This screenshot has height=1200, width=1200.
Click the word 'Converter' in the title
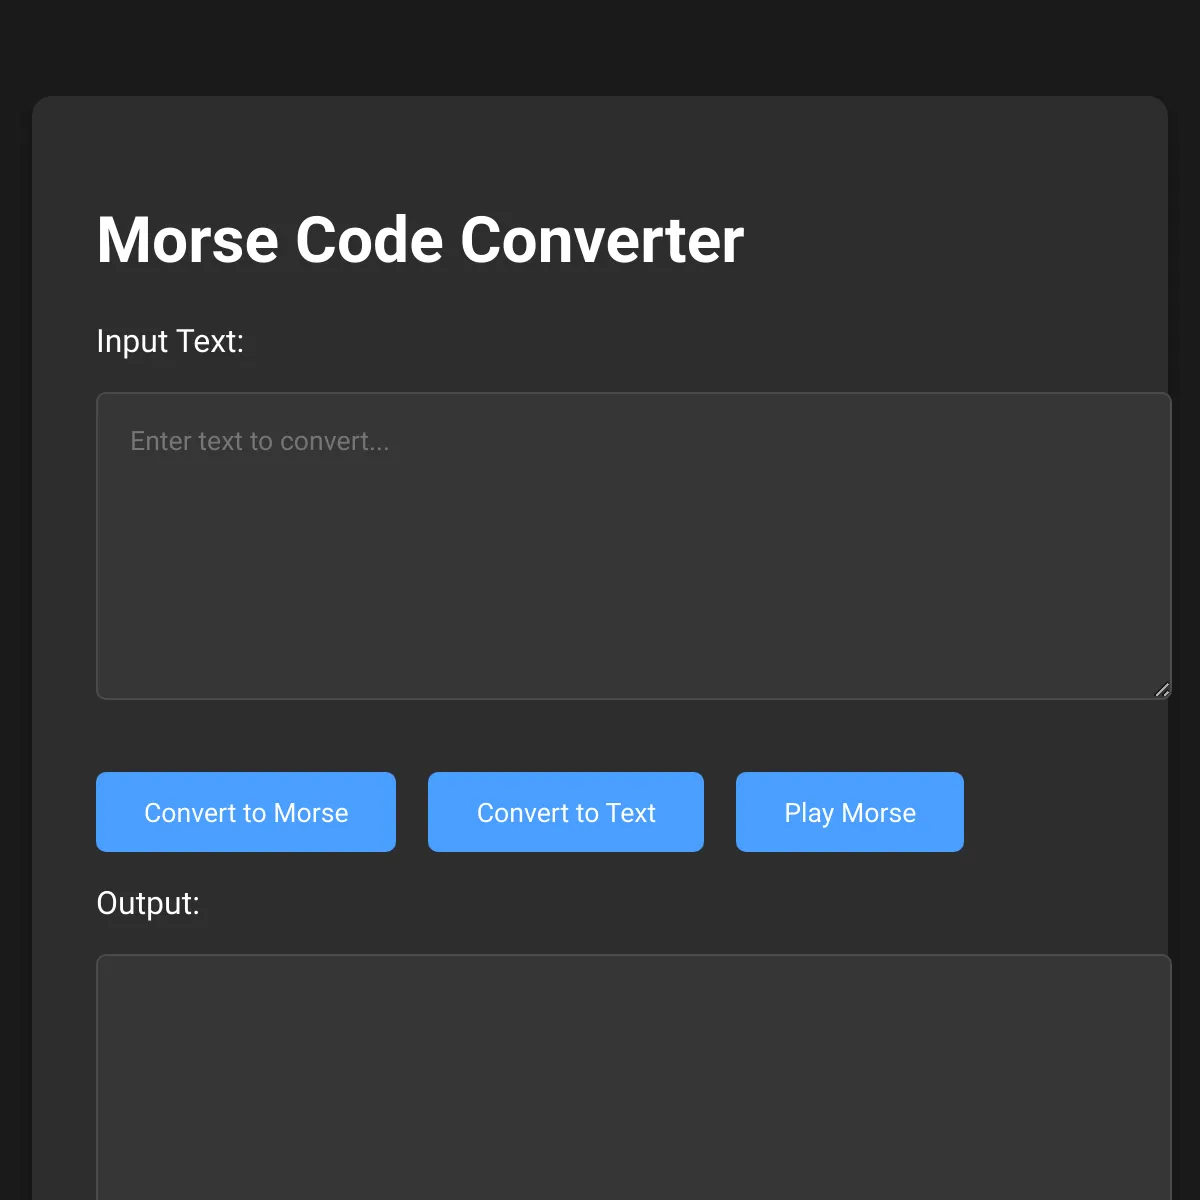(x=602, y=240)
